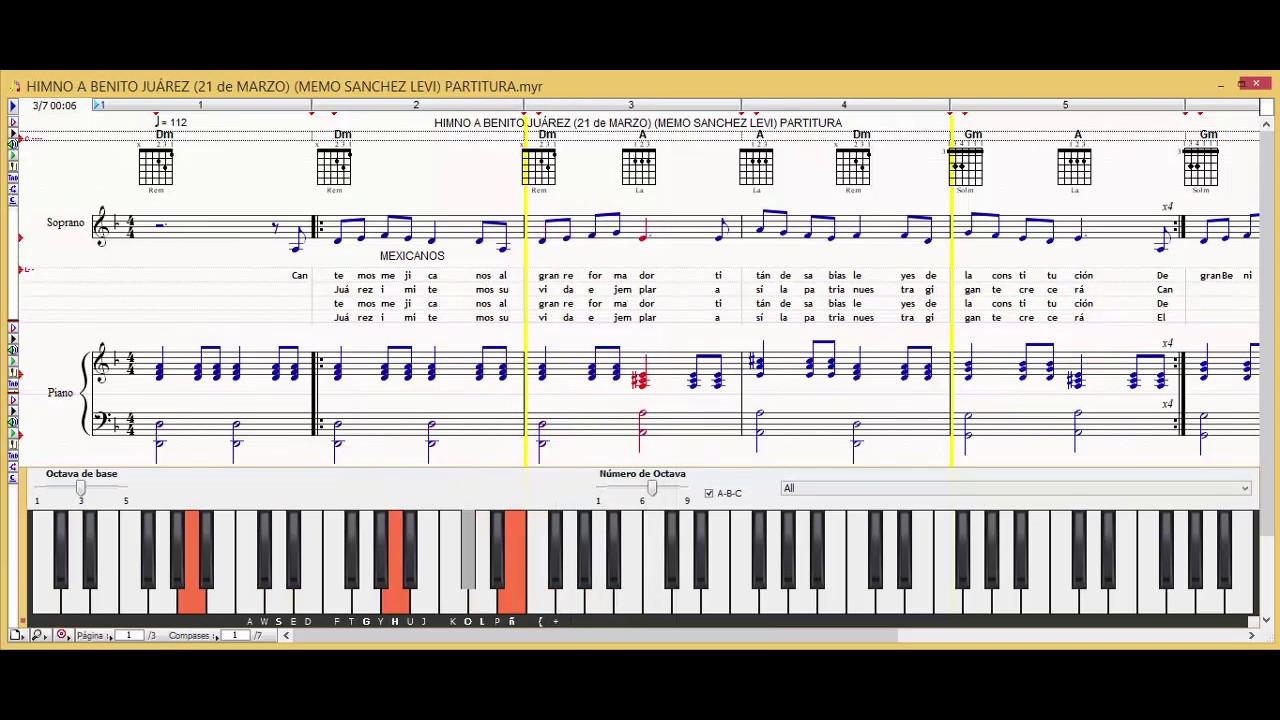1280x720 pixels.
Task: Click the vertical scrollbar down arrow
Action: tap(1267, 620)
